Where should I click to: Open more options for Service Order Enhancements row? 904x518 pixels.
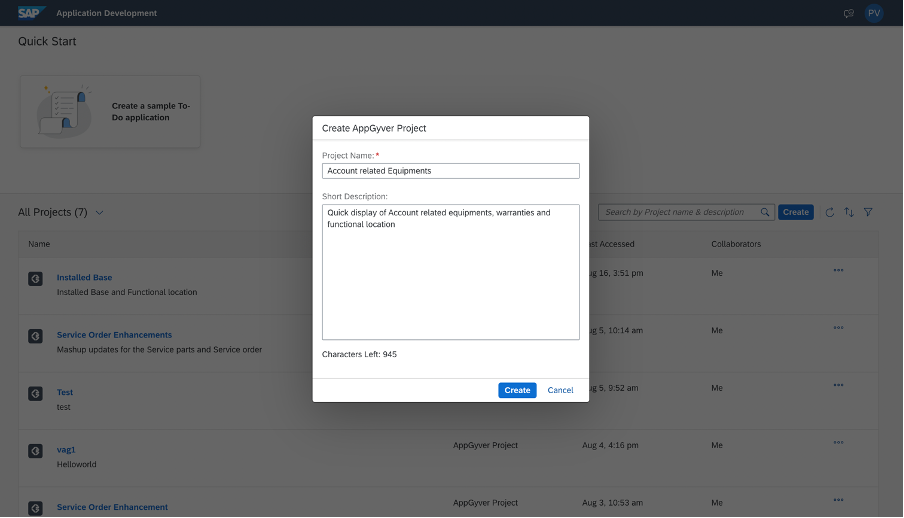point(838,328)
